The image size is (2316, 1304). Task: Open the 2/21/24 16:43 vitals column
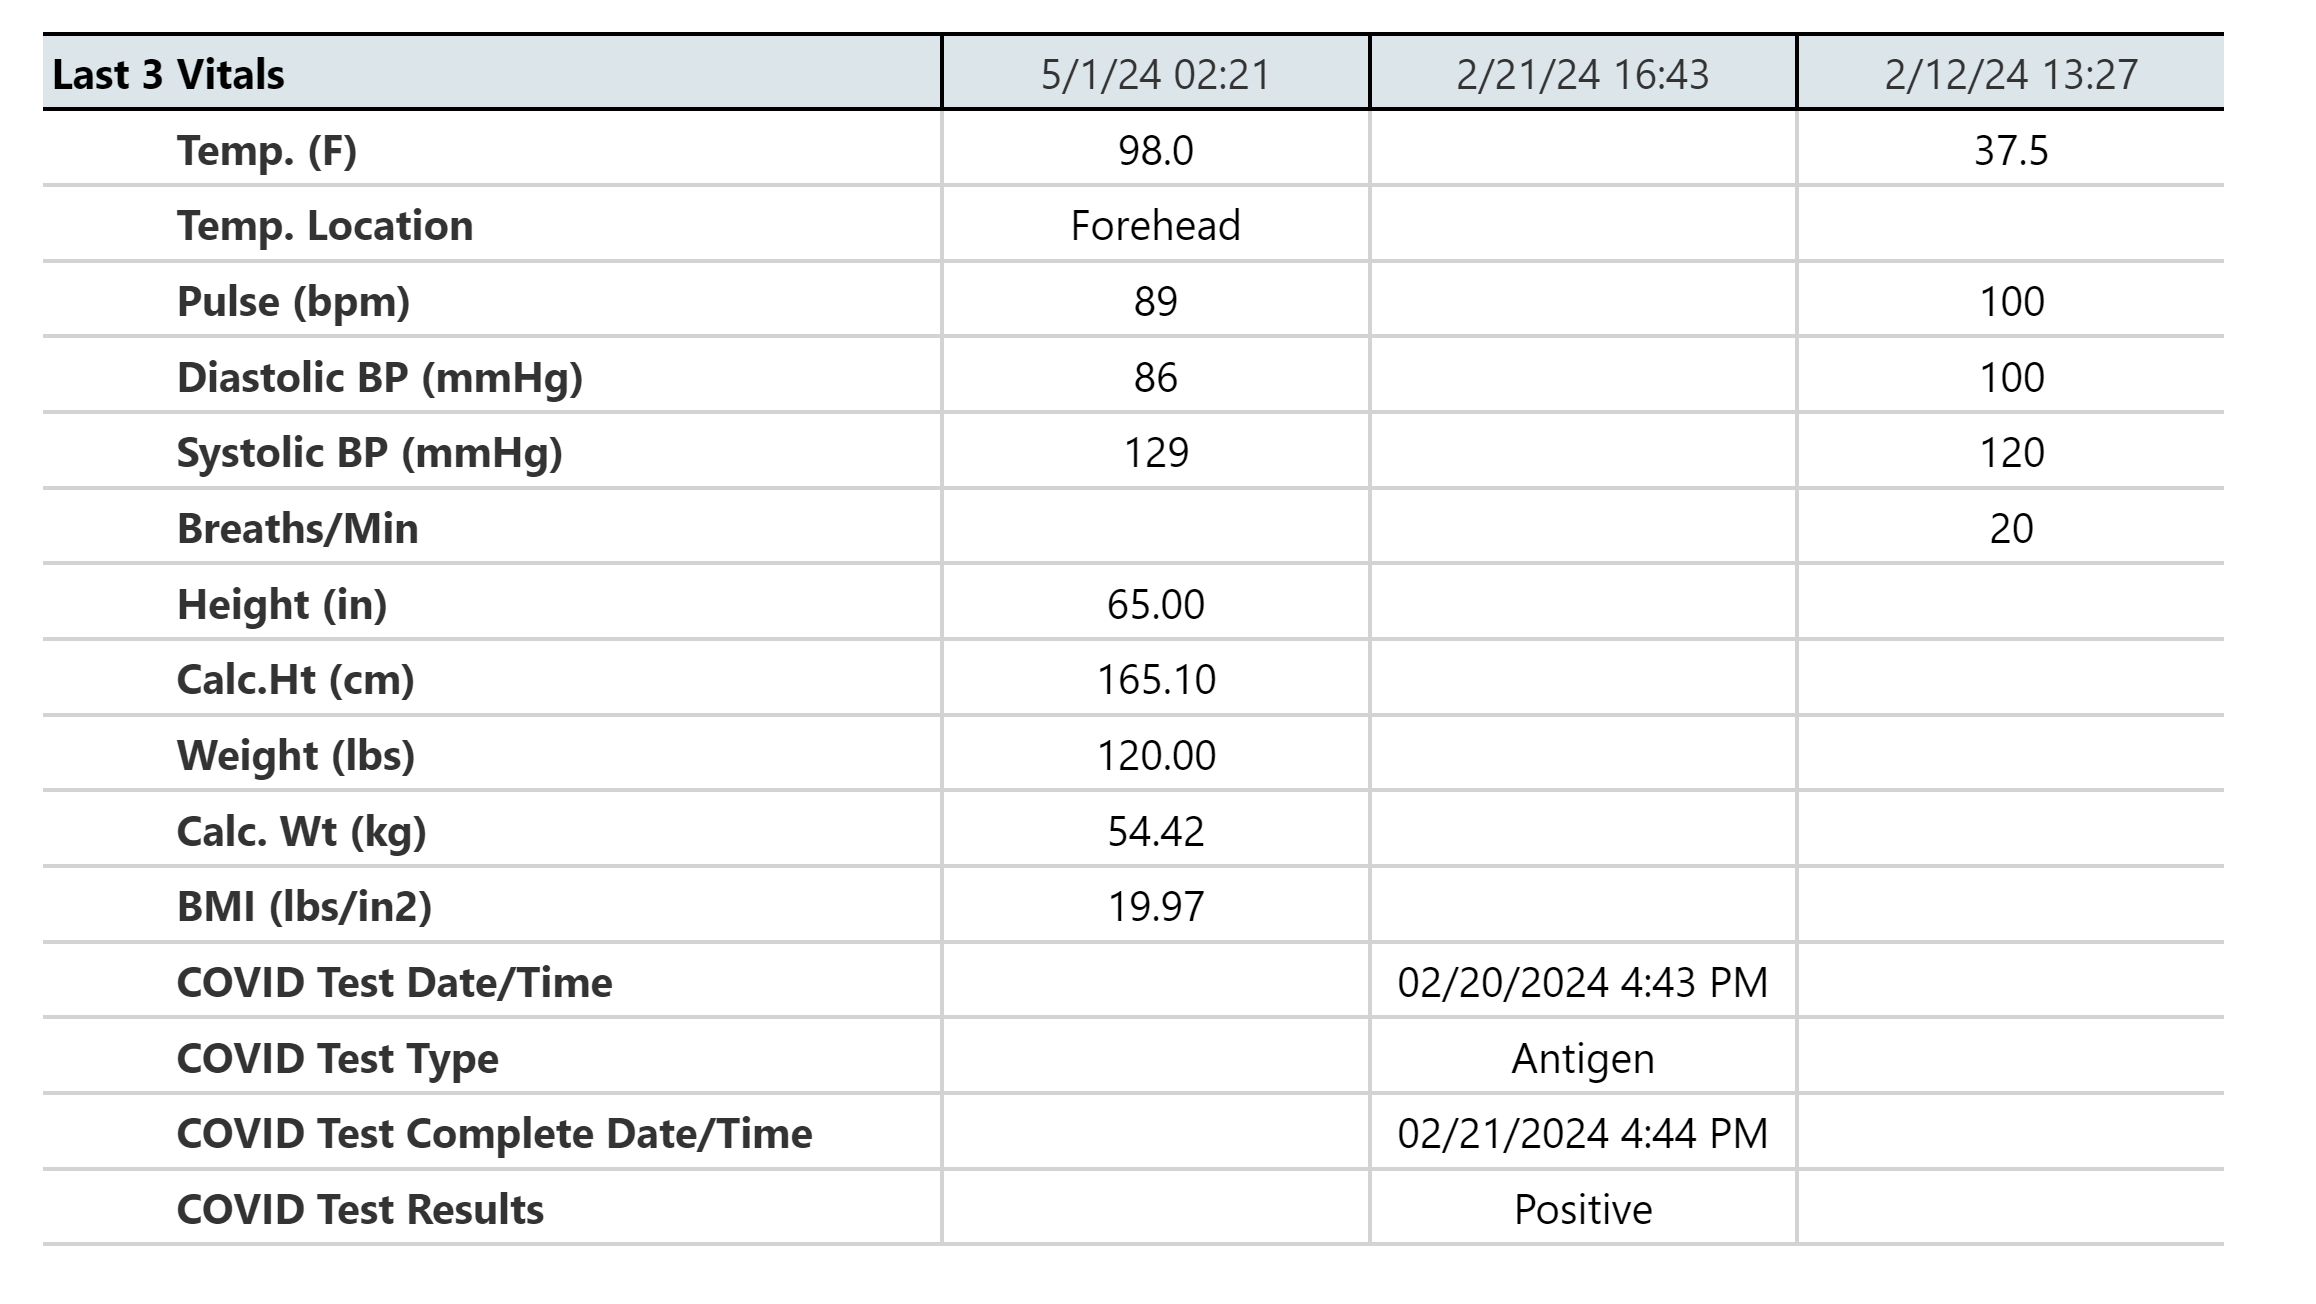point(1583,74)
